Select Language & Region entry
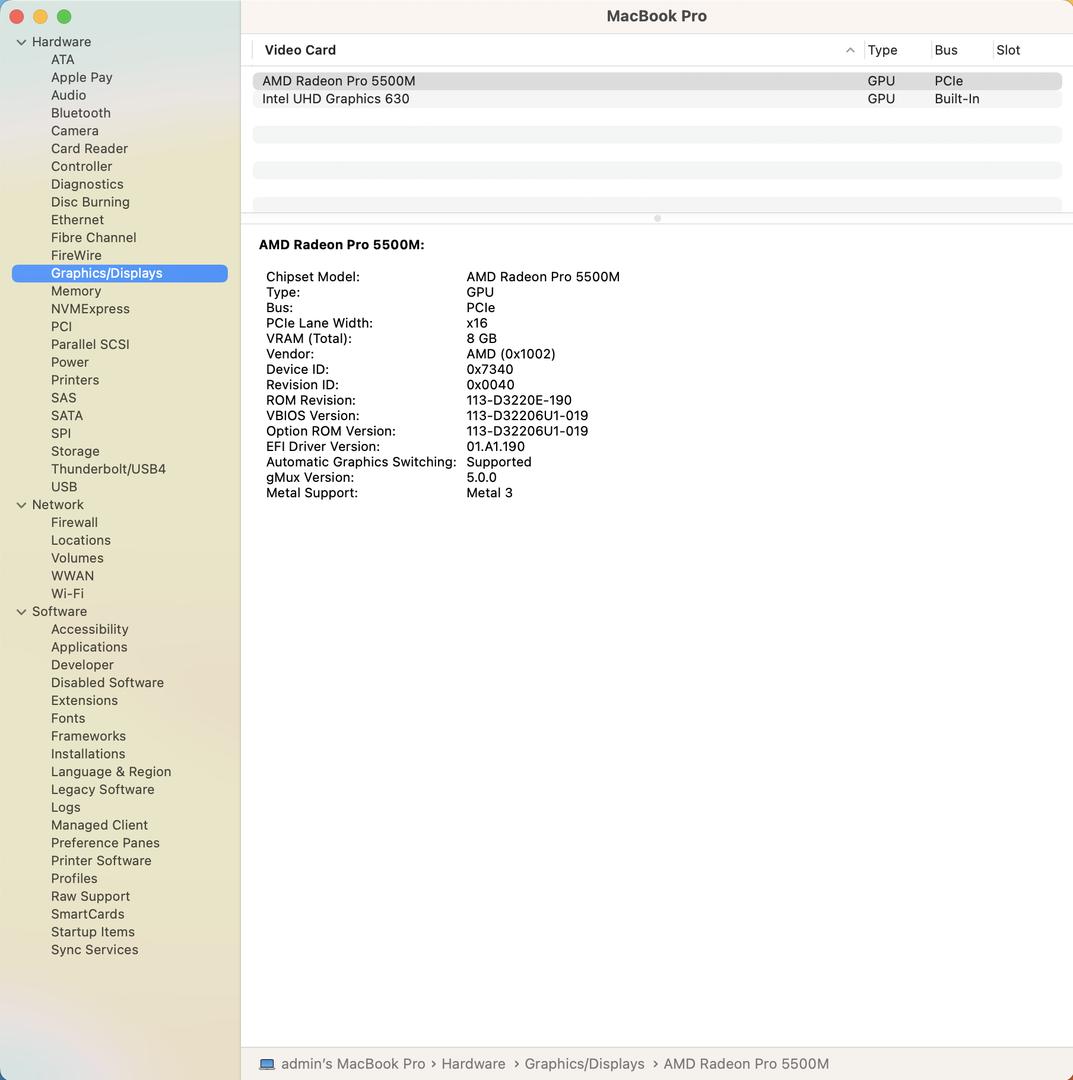The height and width of the screenshot is (1080, 1073). pyautogui.click(x=111, y=772)
